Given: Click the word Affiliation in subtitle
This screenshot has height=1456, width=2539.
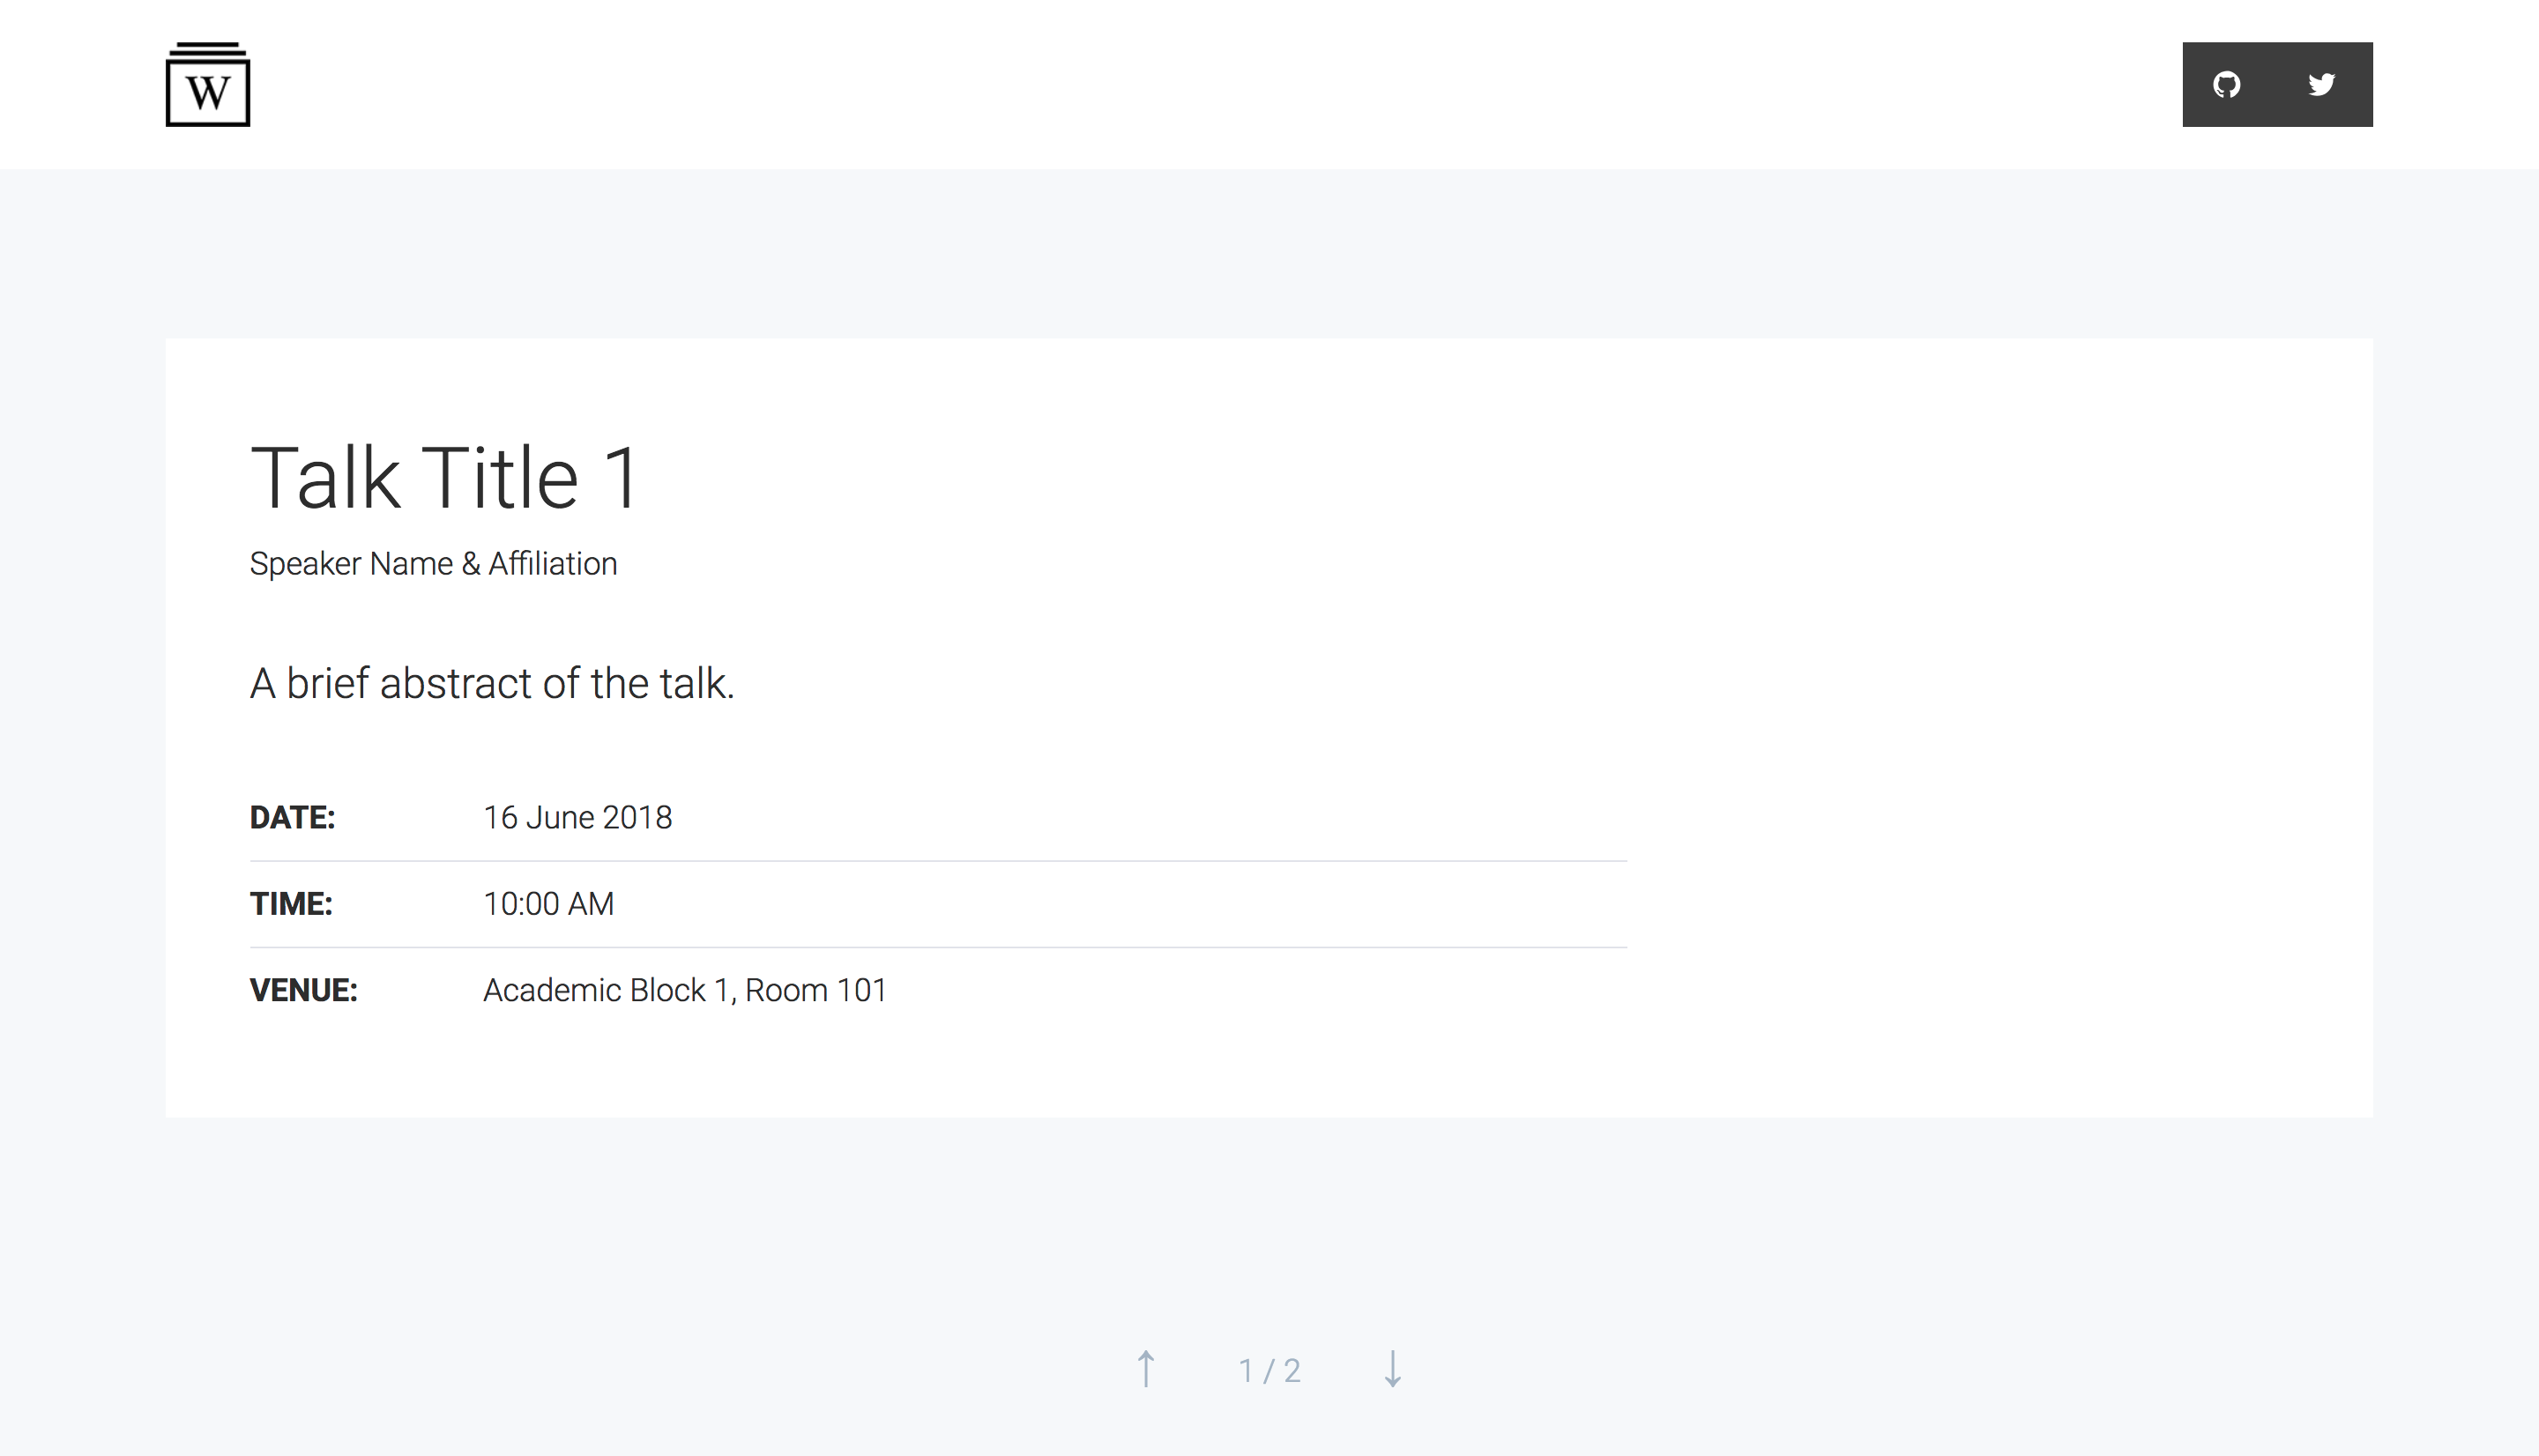Looking at the screenshot, I should (553, 564).
